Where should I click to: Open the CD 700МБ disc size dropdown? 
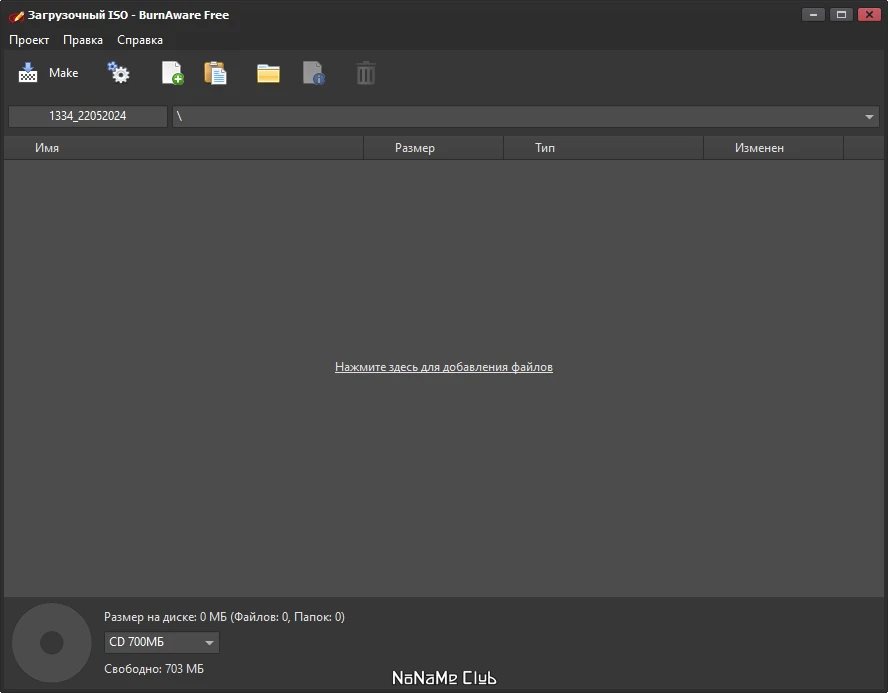click(161, 642)
